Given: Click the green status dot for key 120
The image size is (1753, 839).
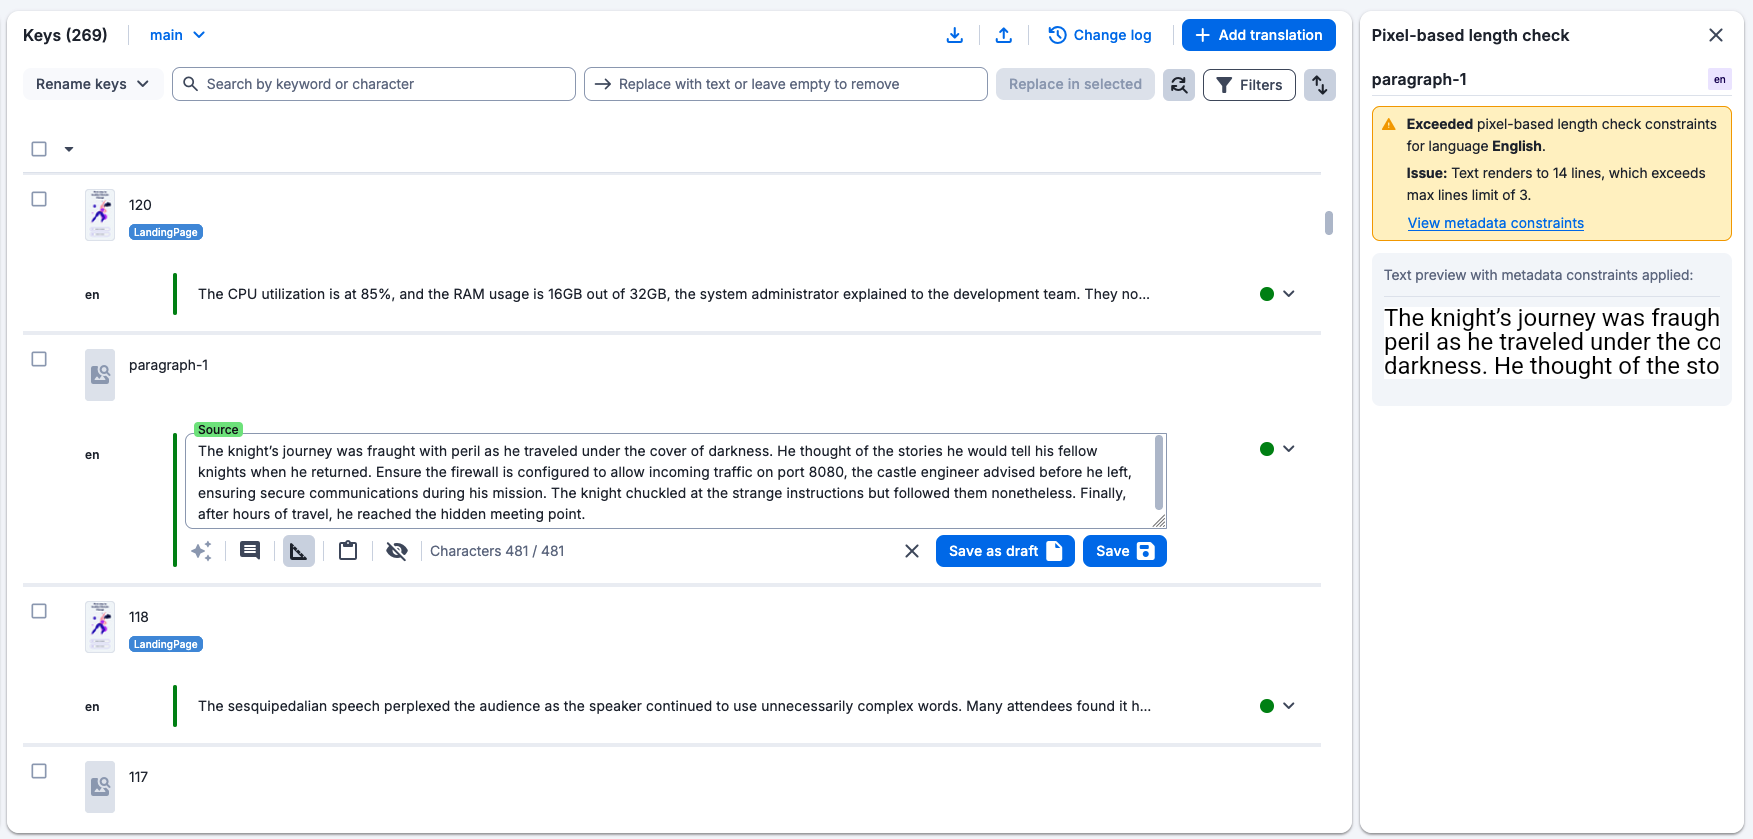Looking at the screenshot, I should click(x=1267, y=294).
